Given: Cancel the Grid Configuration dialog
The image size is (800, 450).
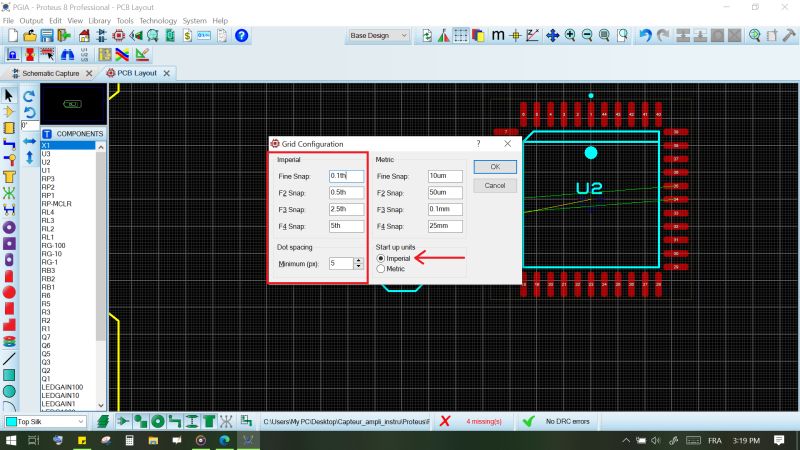Looking at the screenshot, I should [495, 186].
